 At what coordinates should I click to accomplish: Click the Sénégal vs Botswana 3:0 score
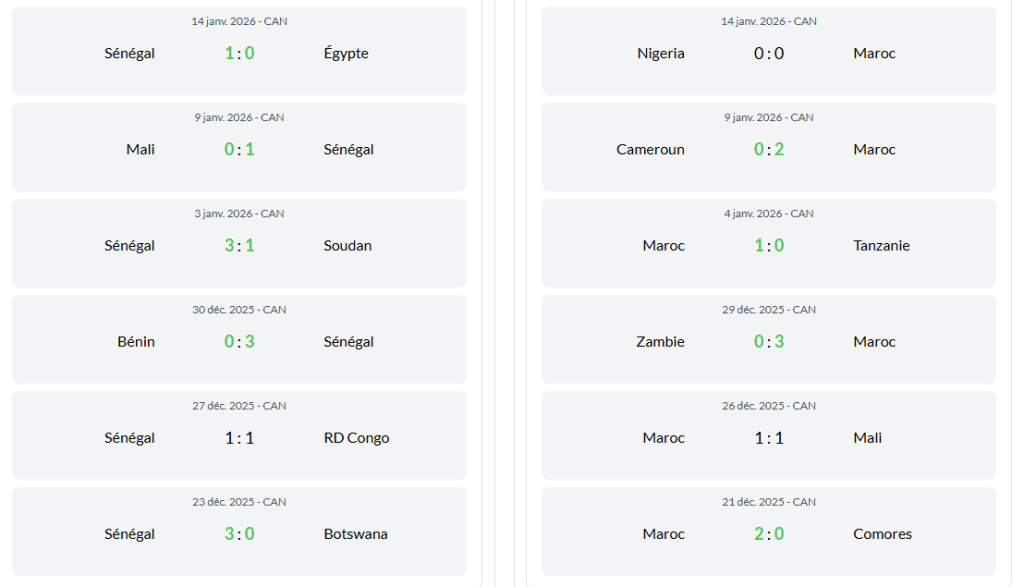239,533
